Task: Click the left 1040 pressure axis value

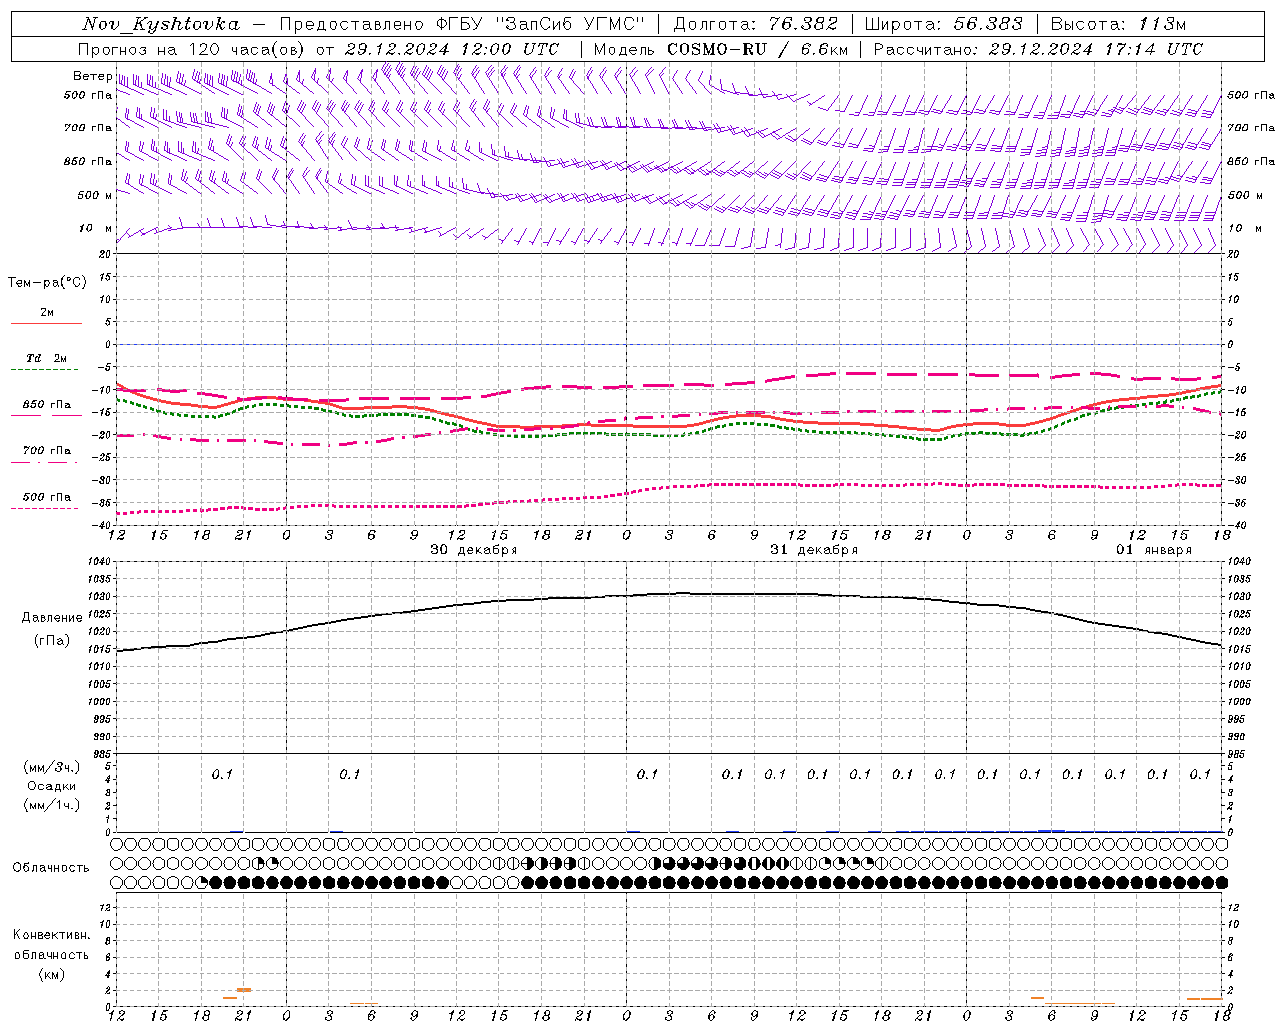Action: coord(100,562)
